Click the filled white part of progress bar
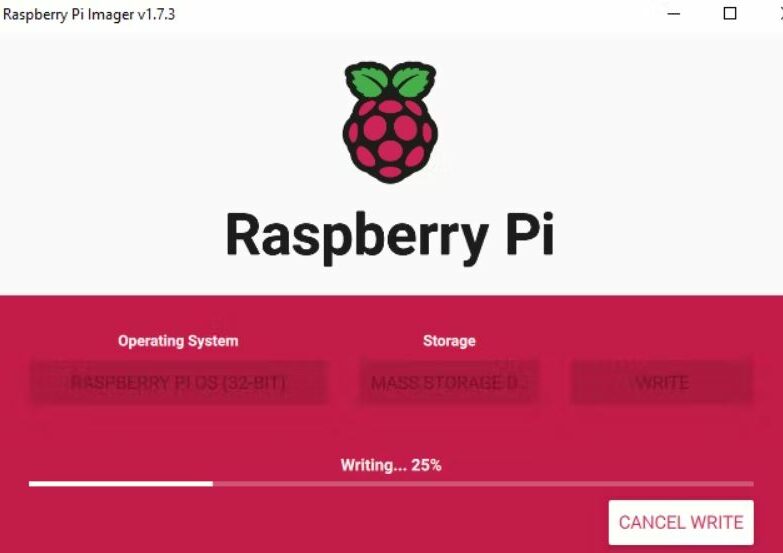Image resolution: width=783 pixels, height=553 pixels. click(121, 484)
